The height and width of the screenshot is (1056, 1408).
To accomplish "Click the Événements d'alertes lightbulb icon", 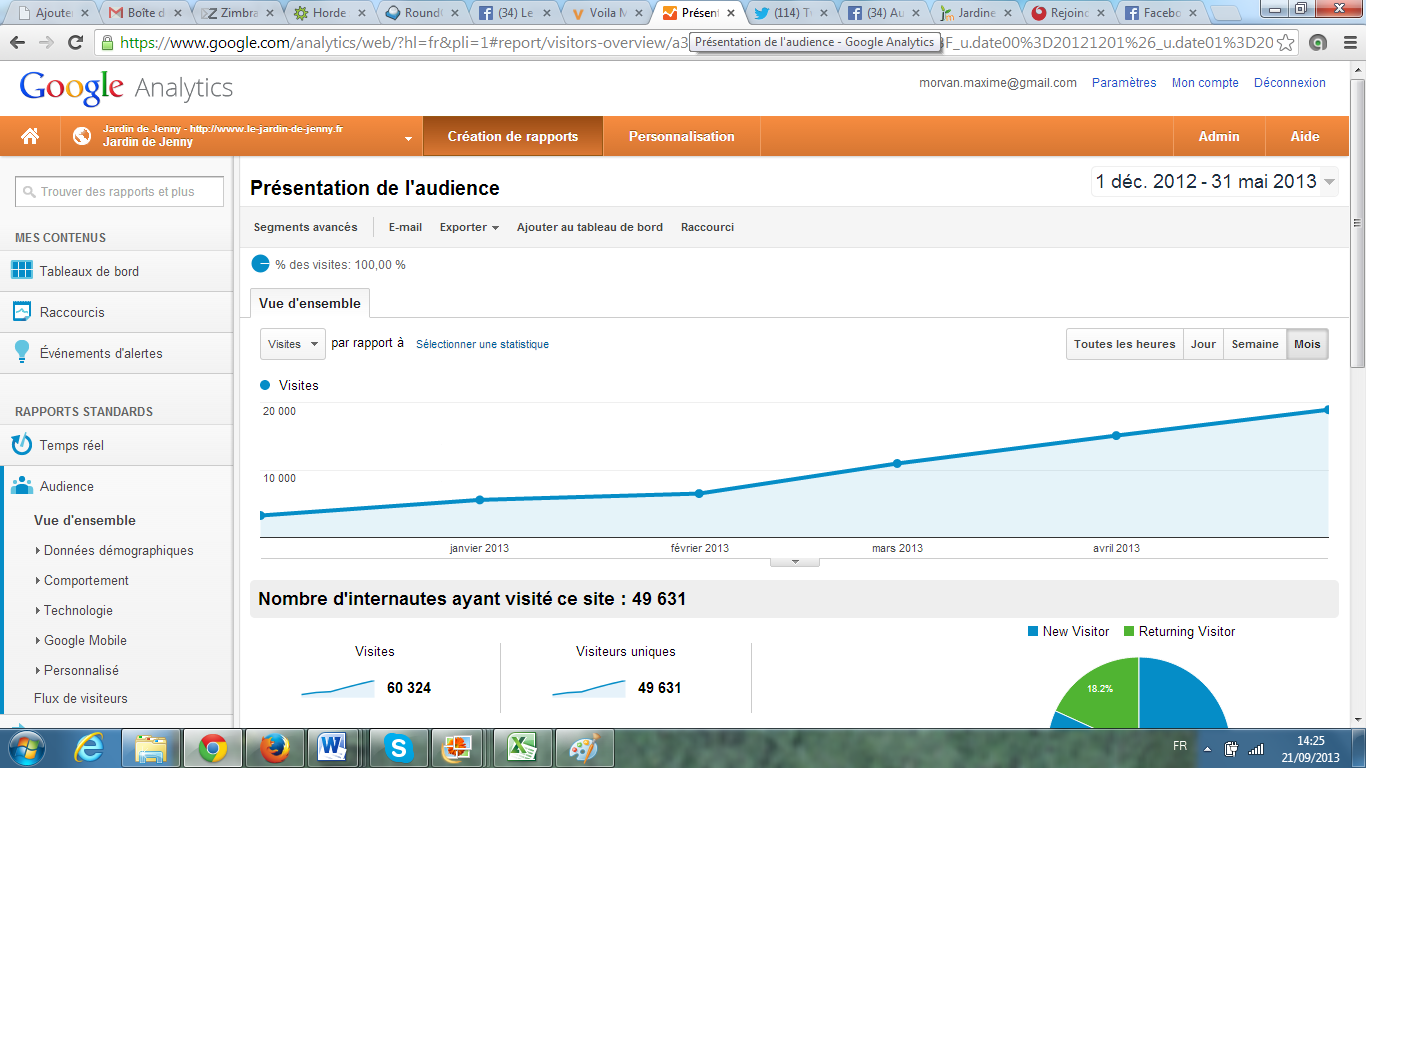I will coord(22,352).
